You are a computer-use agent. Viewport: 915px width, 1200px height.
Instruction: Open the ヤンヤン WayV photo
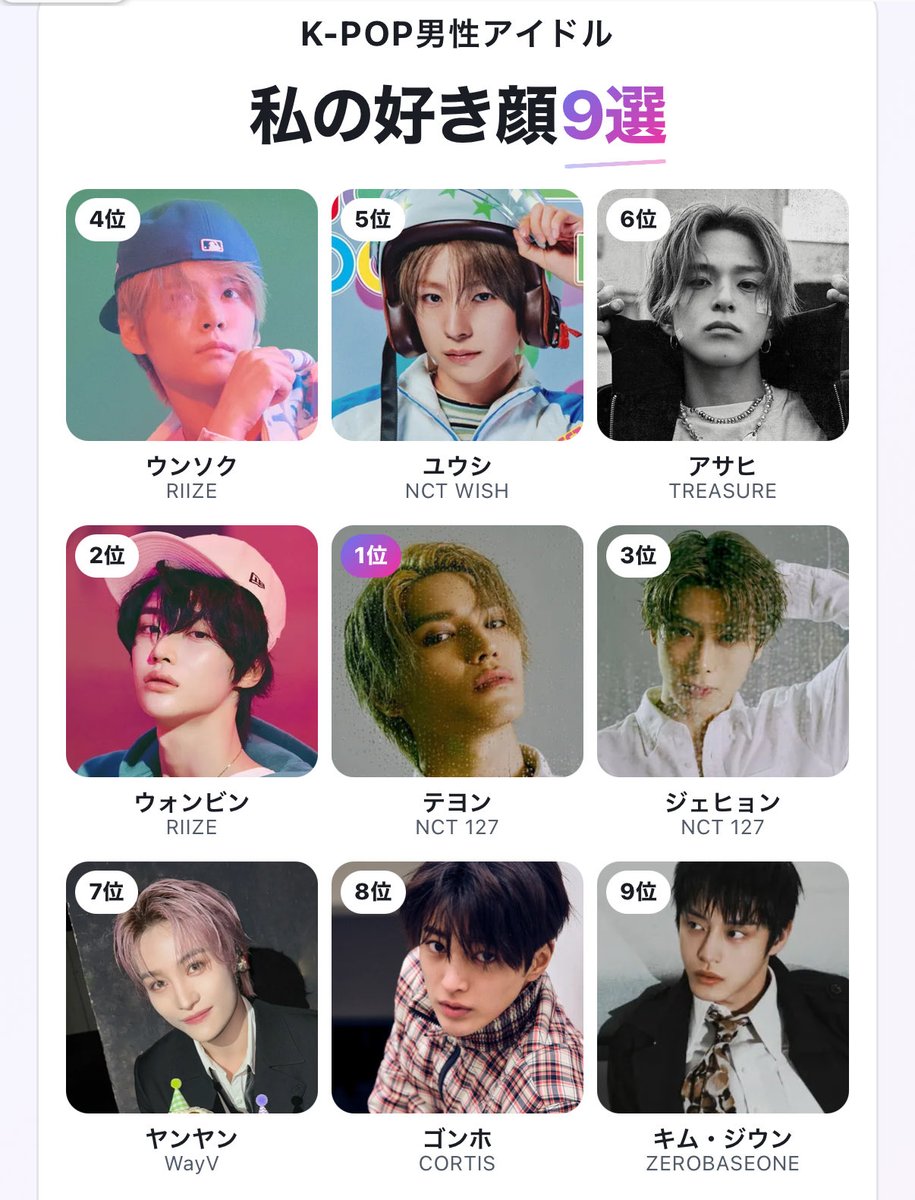pos(192,987)
